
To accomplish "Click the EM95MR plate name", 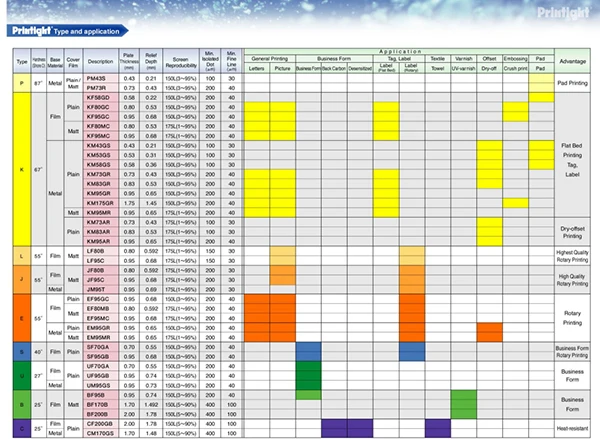I will pyautogui.click(x=98, y=338).
